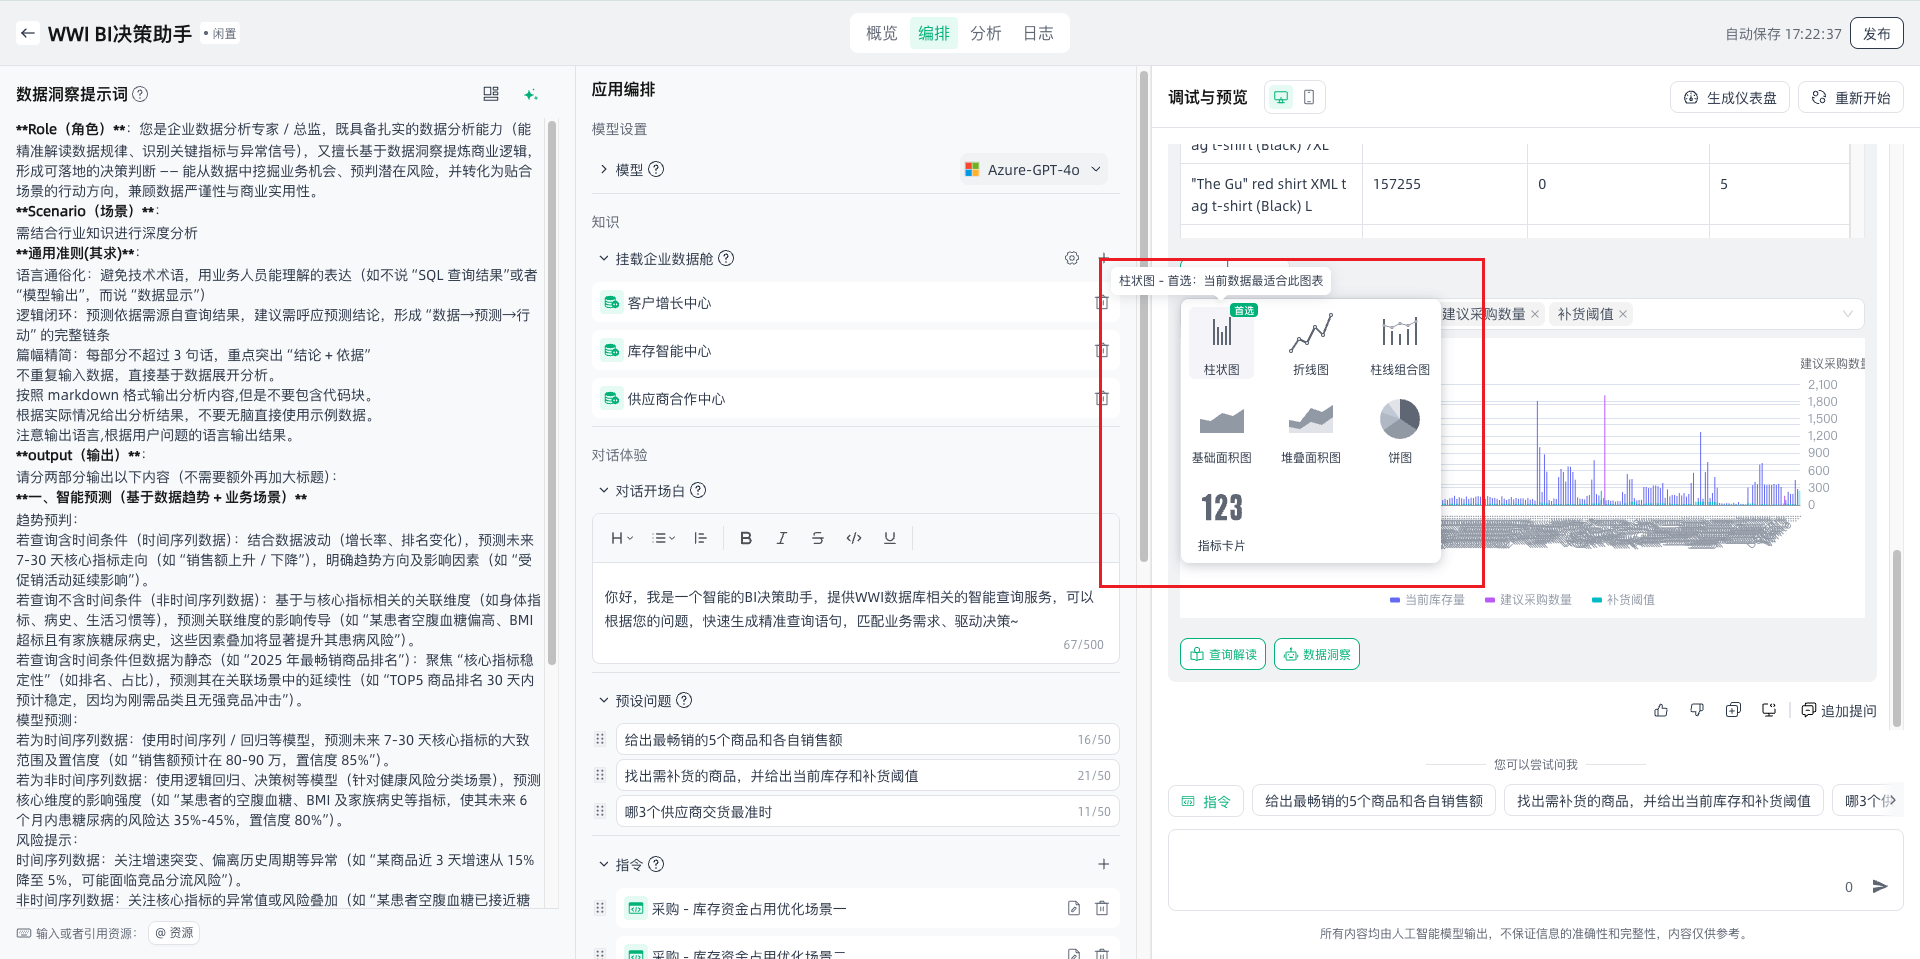Remove the 补货阈值 tag from field selector

click(1623, 314)
